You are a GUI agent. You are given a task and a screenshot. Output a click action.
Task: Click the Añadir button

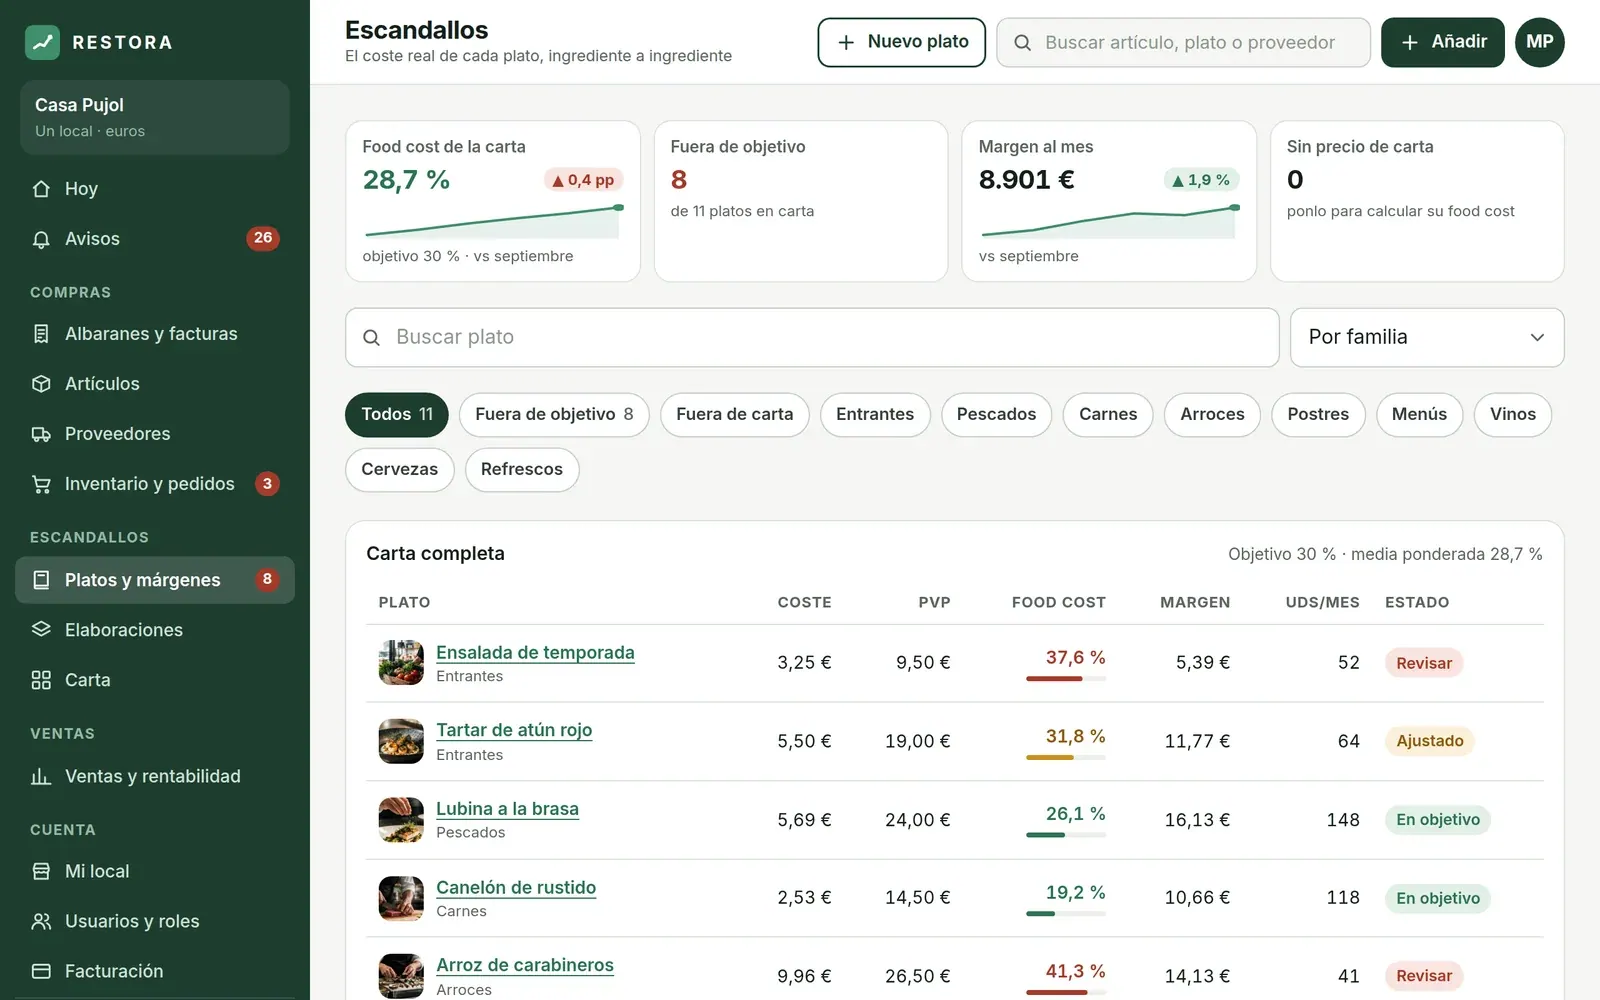point(1443,42)
